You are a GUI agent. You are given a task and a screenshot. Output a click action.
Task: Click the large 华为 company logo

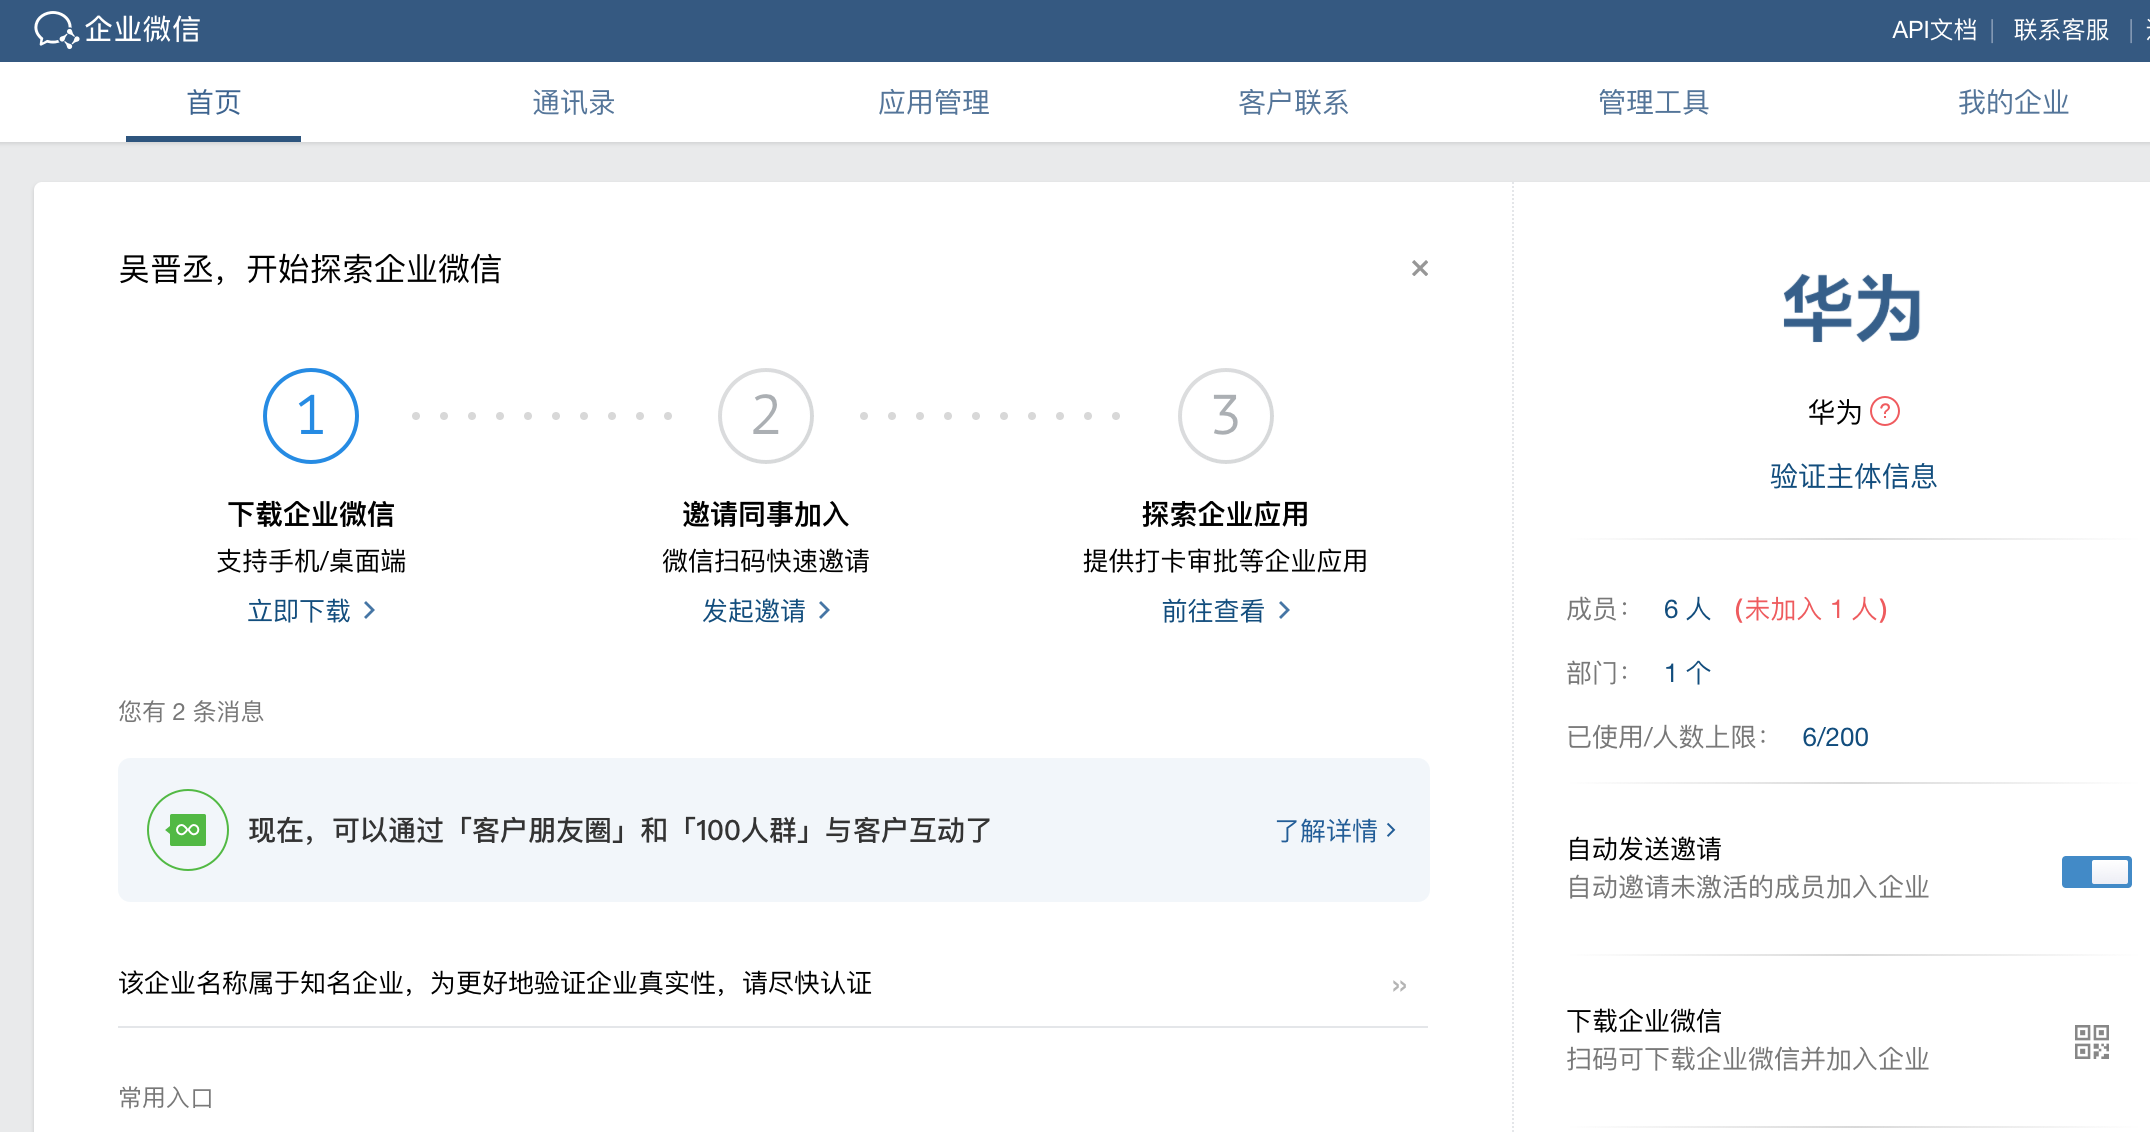coord(1852,309)
